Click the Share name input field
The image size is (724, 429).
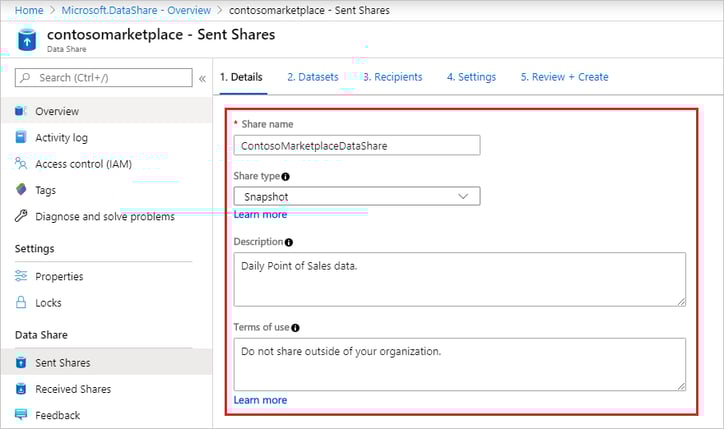tap(356, 145)
